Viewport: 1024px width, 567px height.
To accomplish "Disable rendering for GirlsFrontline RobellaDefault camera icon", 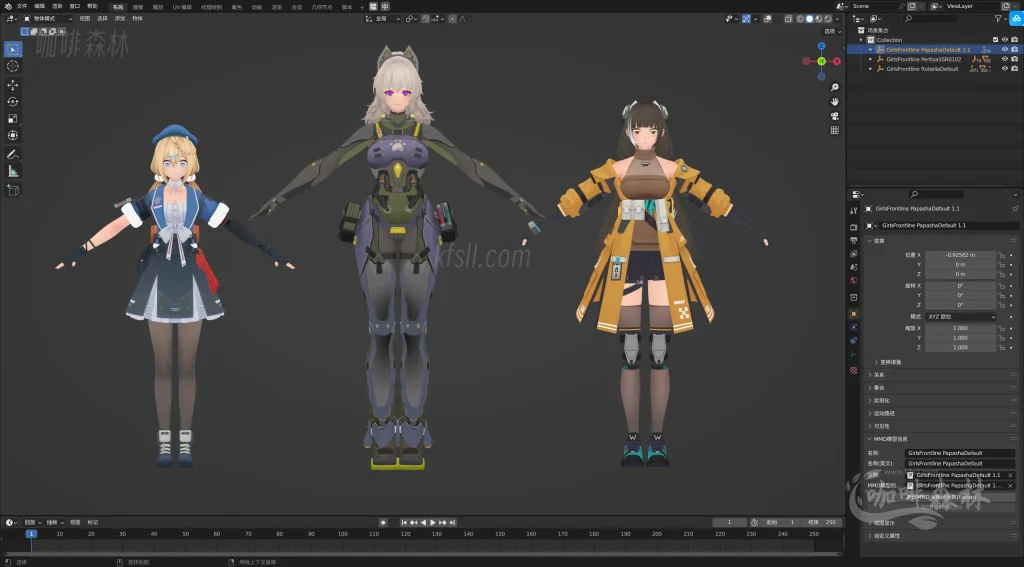I will 1015,69.
